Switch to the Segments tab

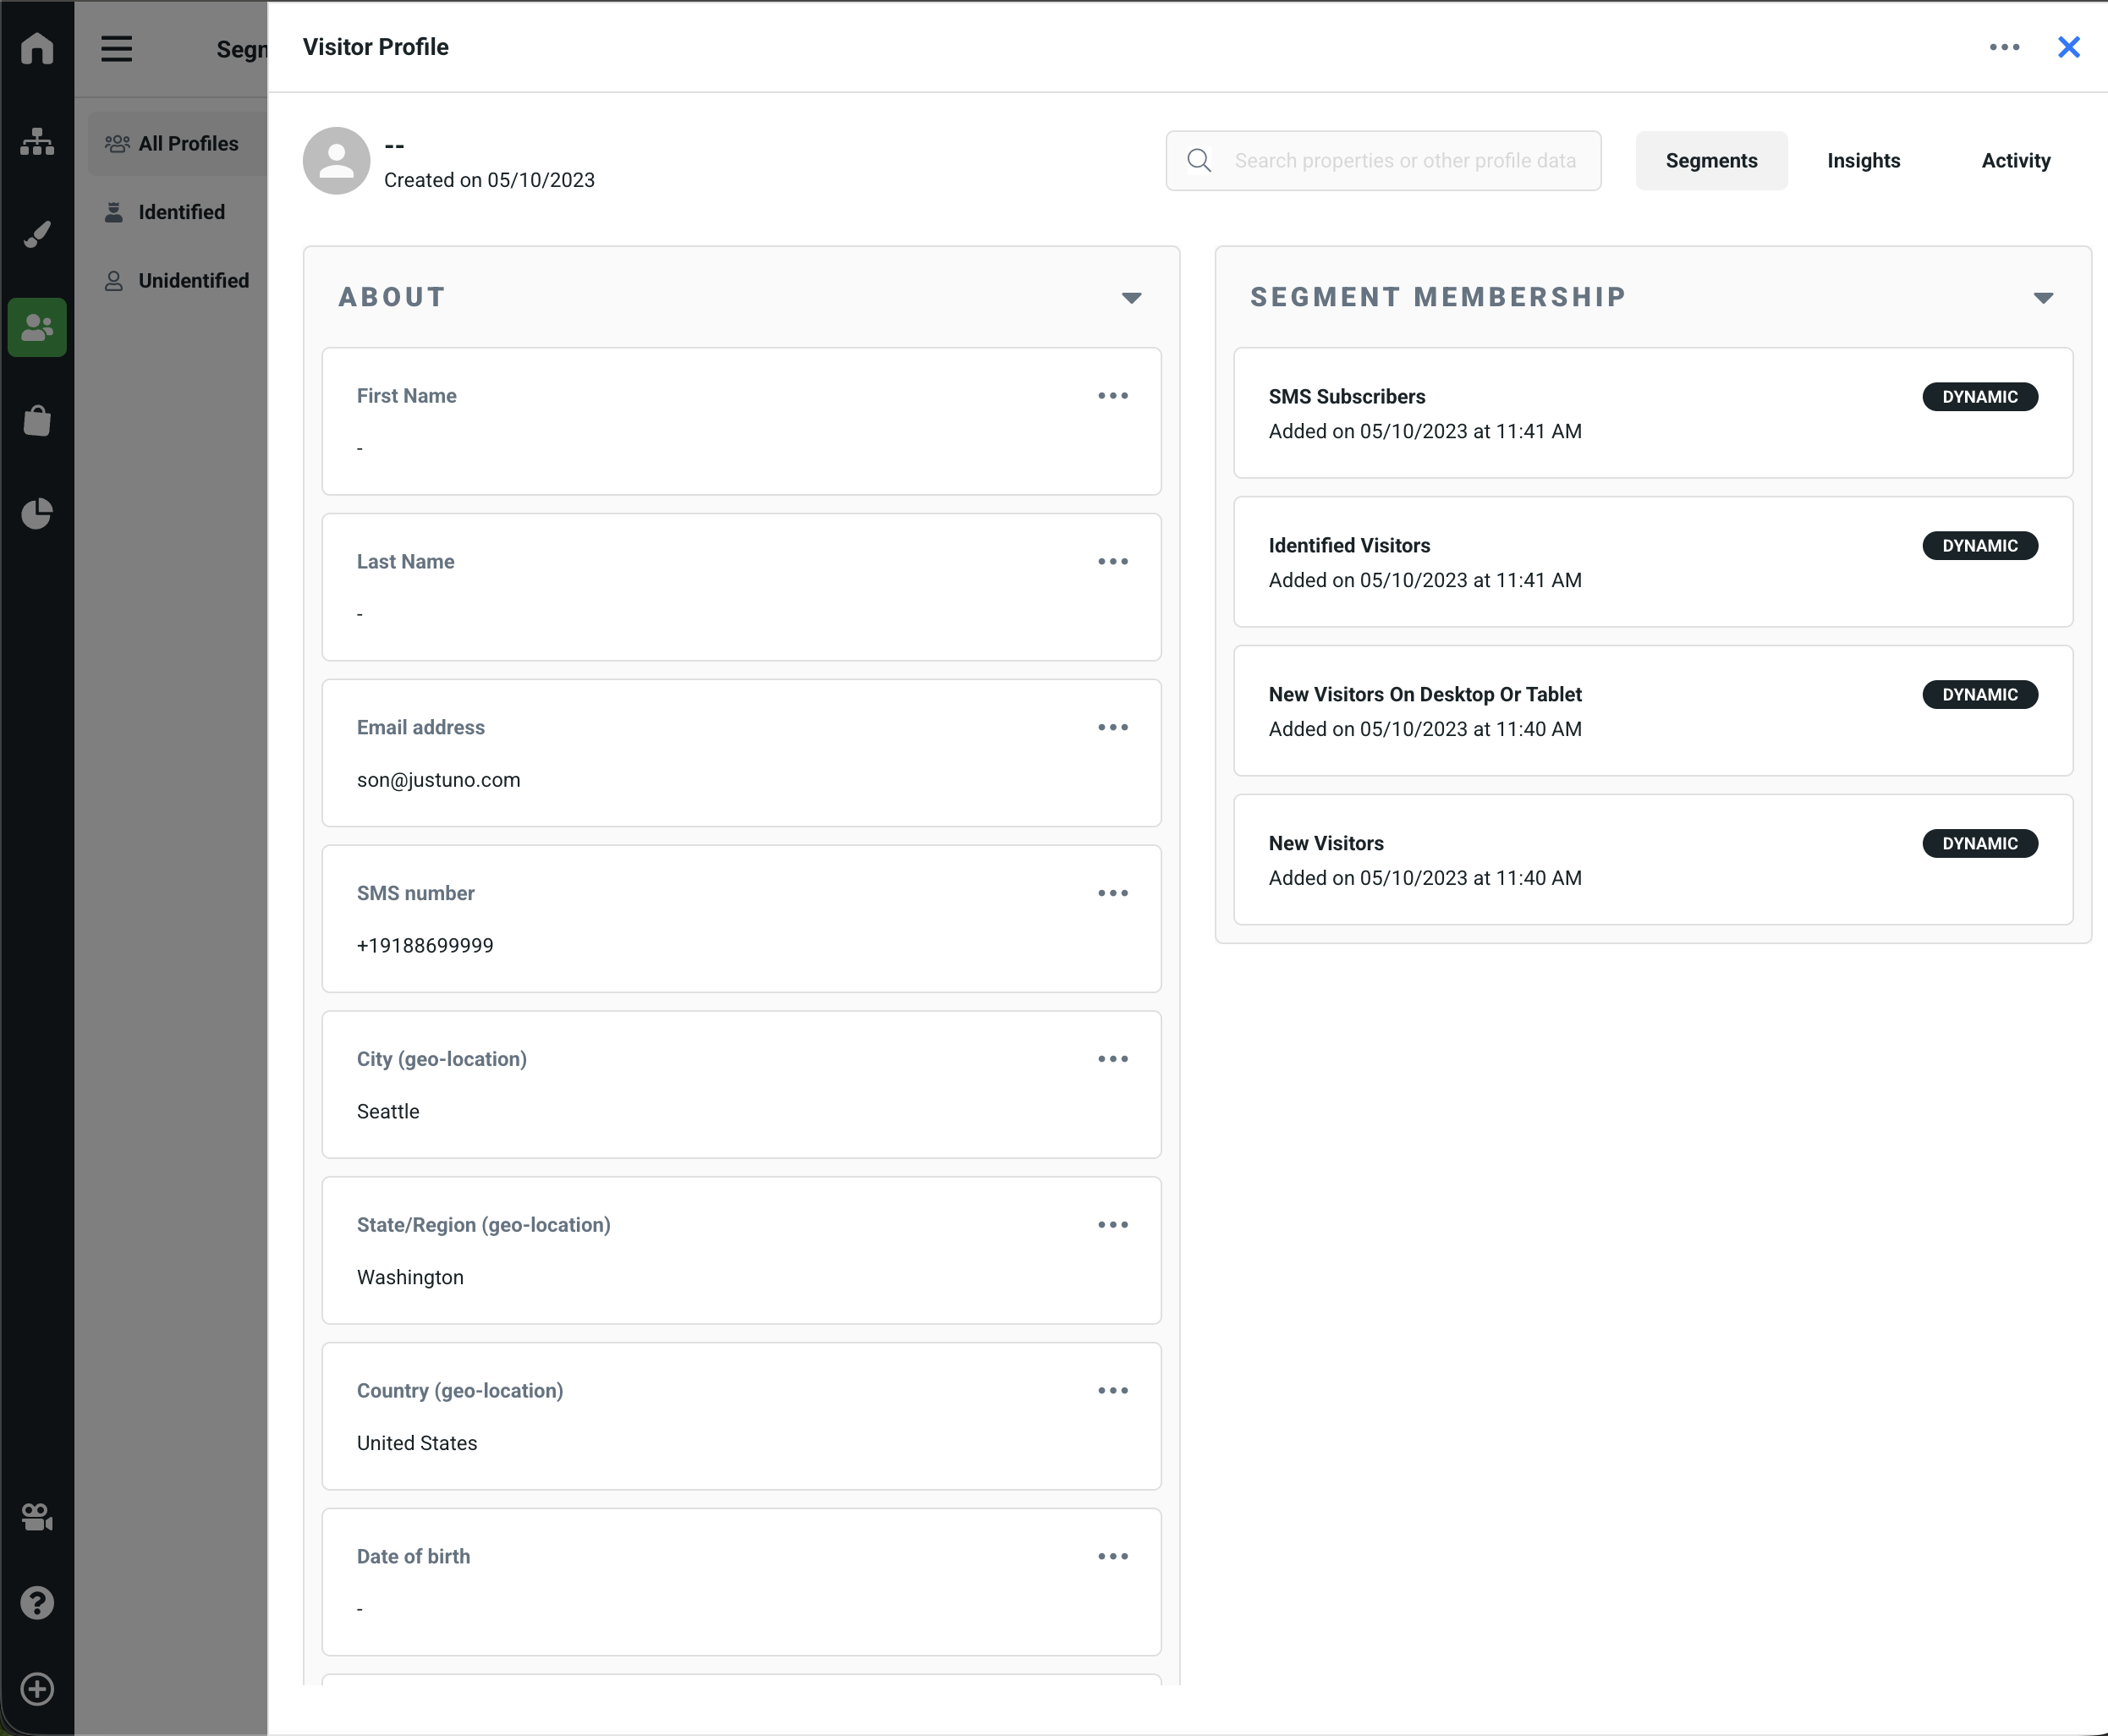[1711, 160]
